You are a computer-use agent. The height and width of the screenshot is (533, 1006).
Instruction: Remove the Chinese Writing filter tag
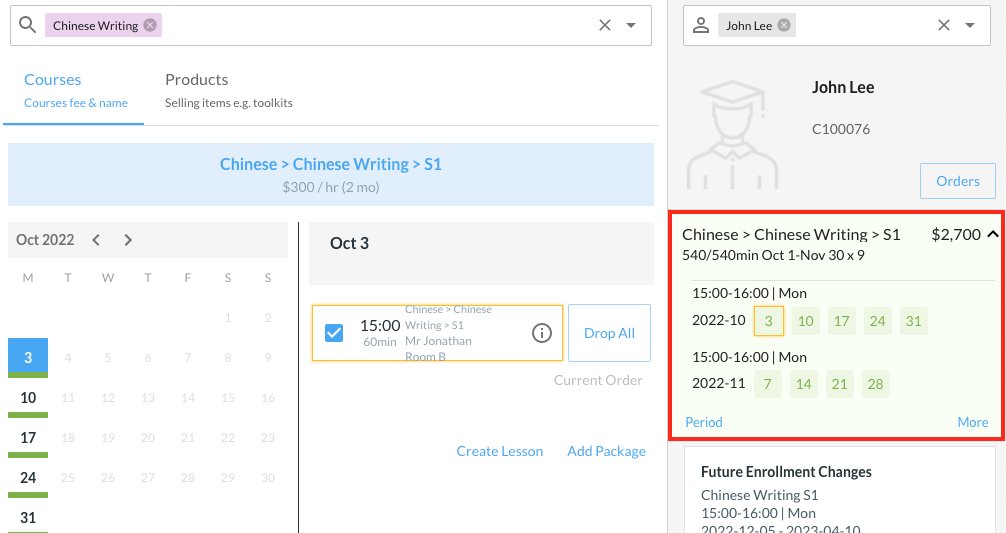click(150, 26)
